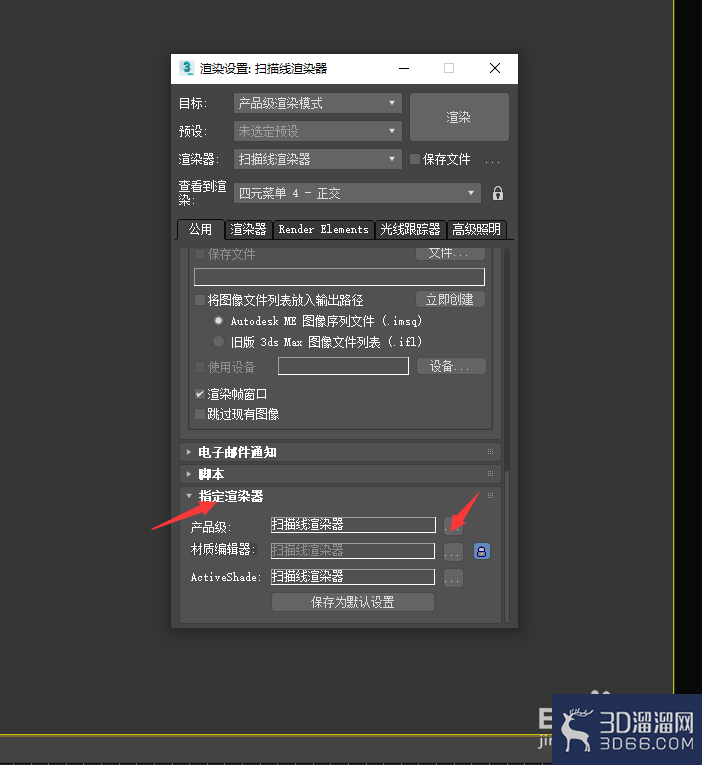Open the ActiveShade renderer chooser button

click(x=453, y=578)
